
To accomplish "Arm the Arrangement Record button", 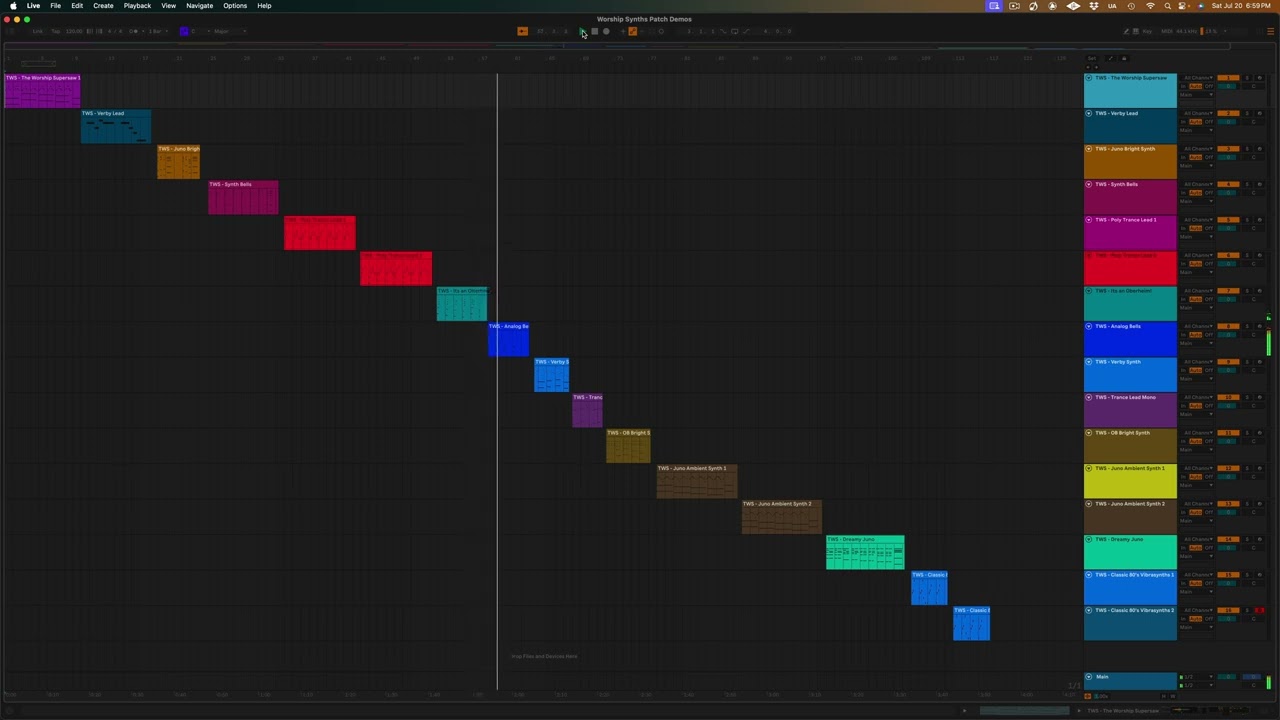I will [x=605, y=31].
